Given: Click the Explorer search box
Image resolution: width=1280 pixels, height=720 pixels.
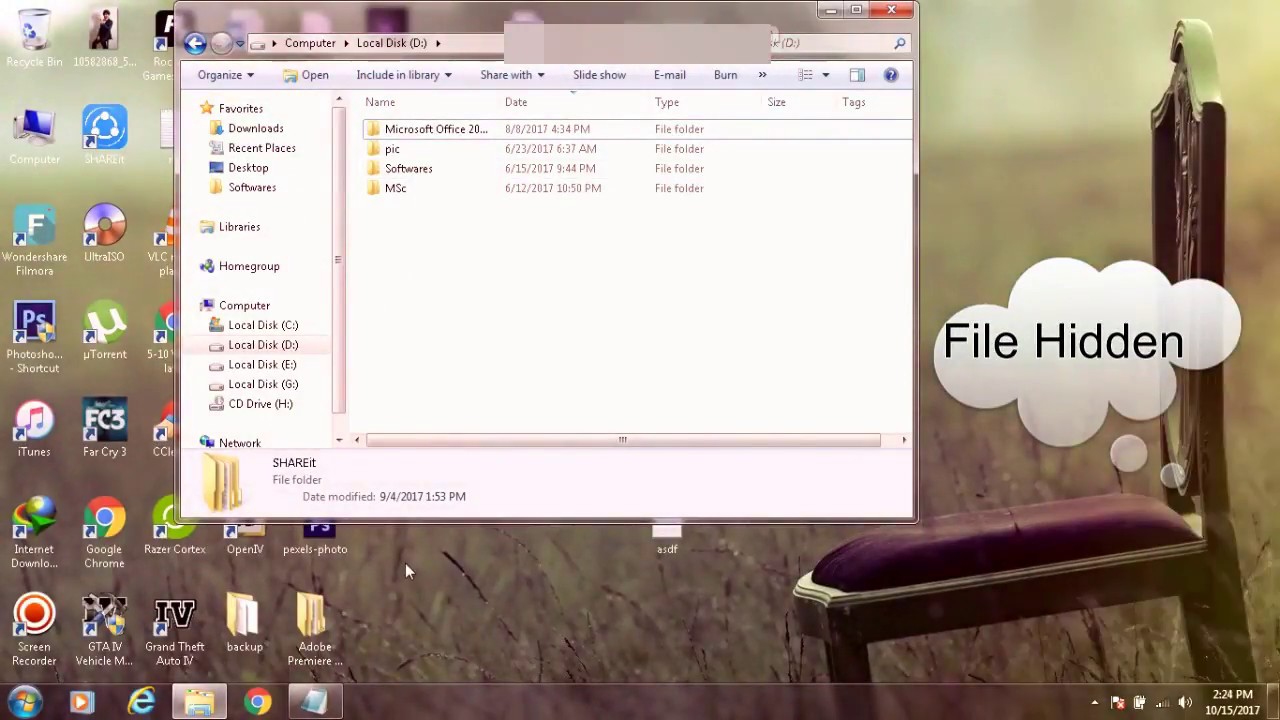Looking at the screenshot, I should (840, 43).
